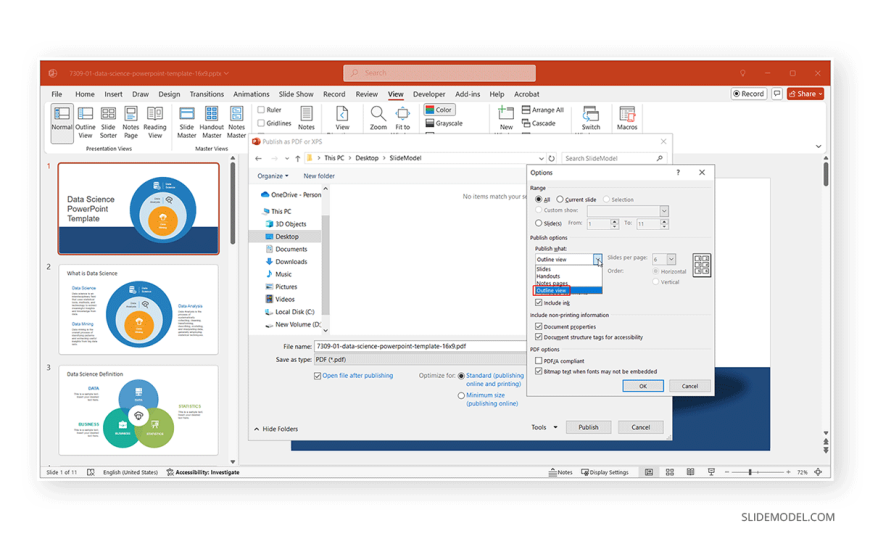The image size is (870, 539).
Task: Toggle Bitmap text when fonts not embedded
Action: (538, 371)
